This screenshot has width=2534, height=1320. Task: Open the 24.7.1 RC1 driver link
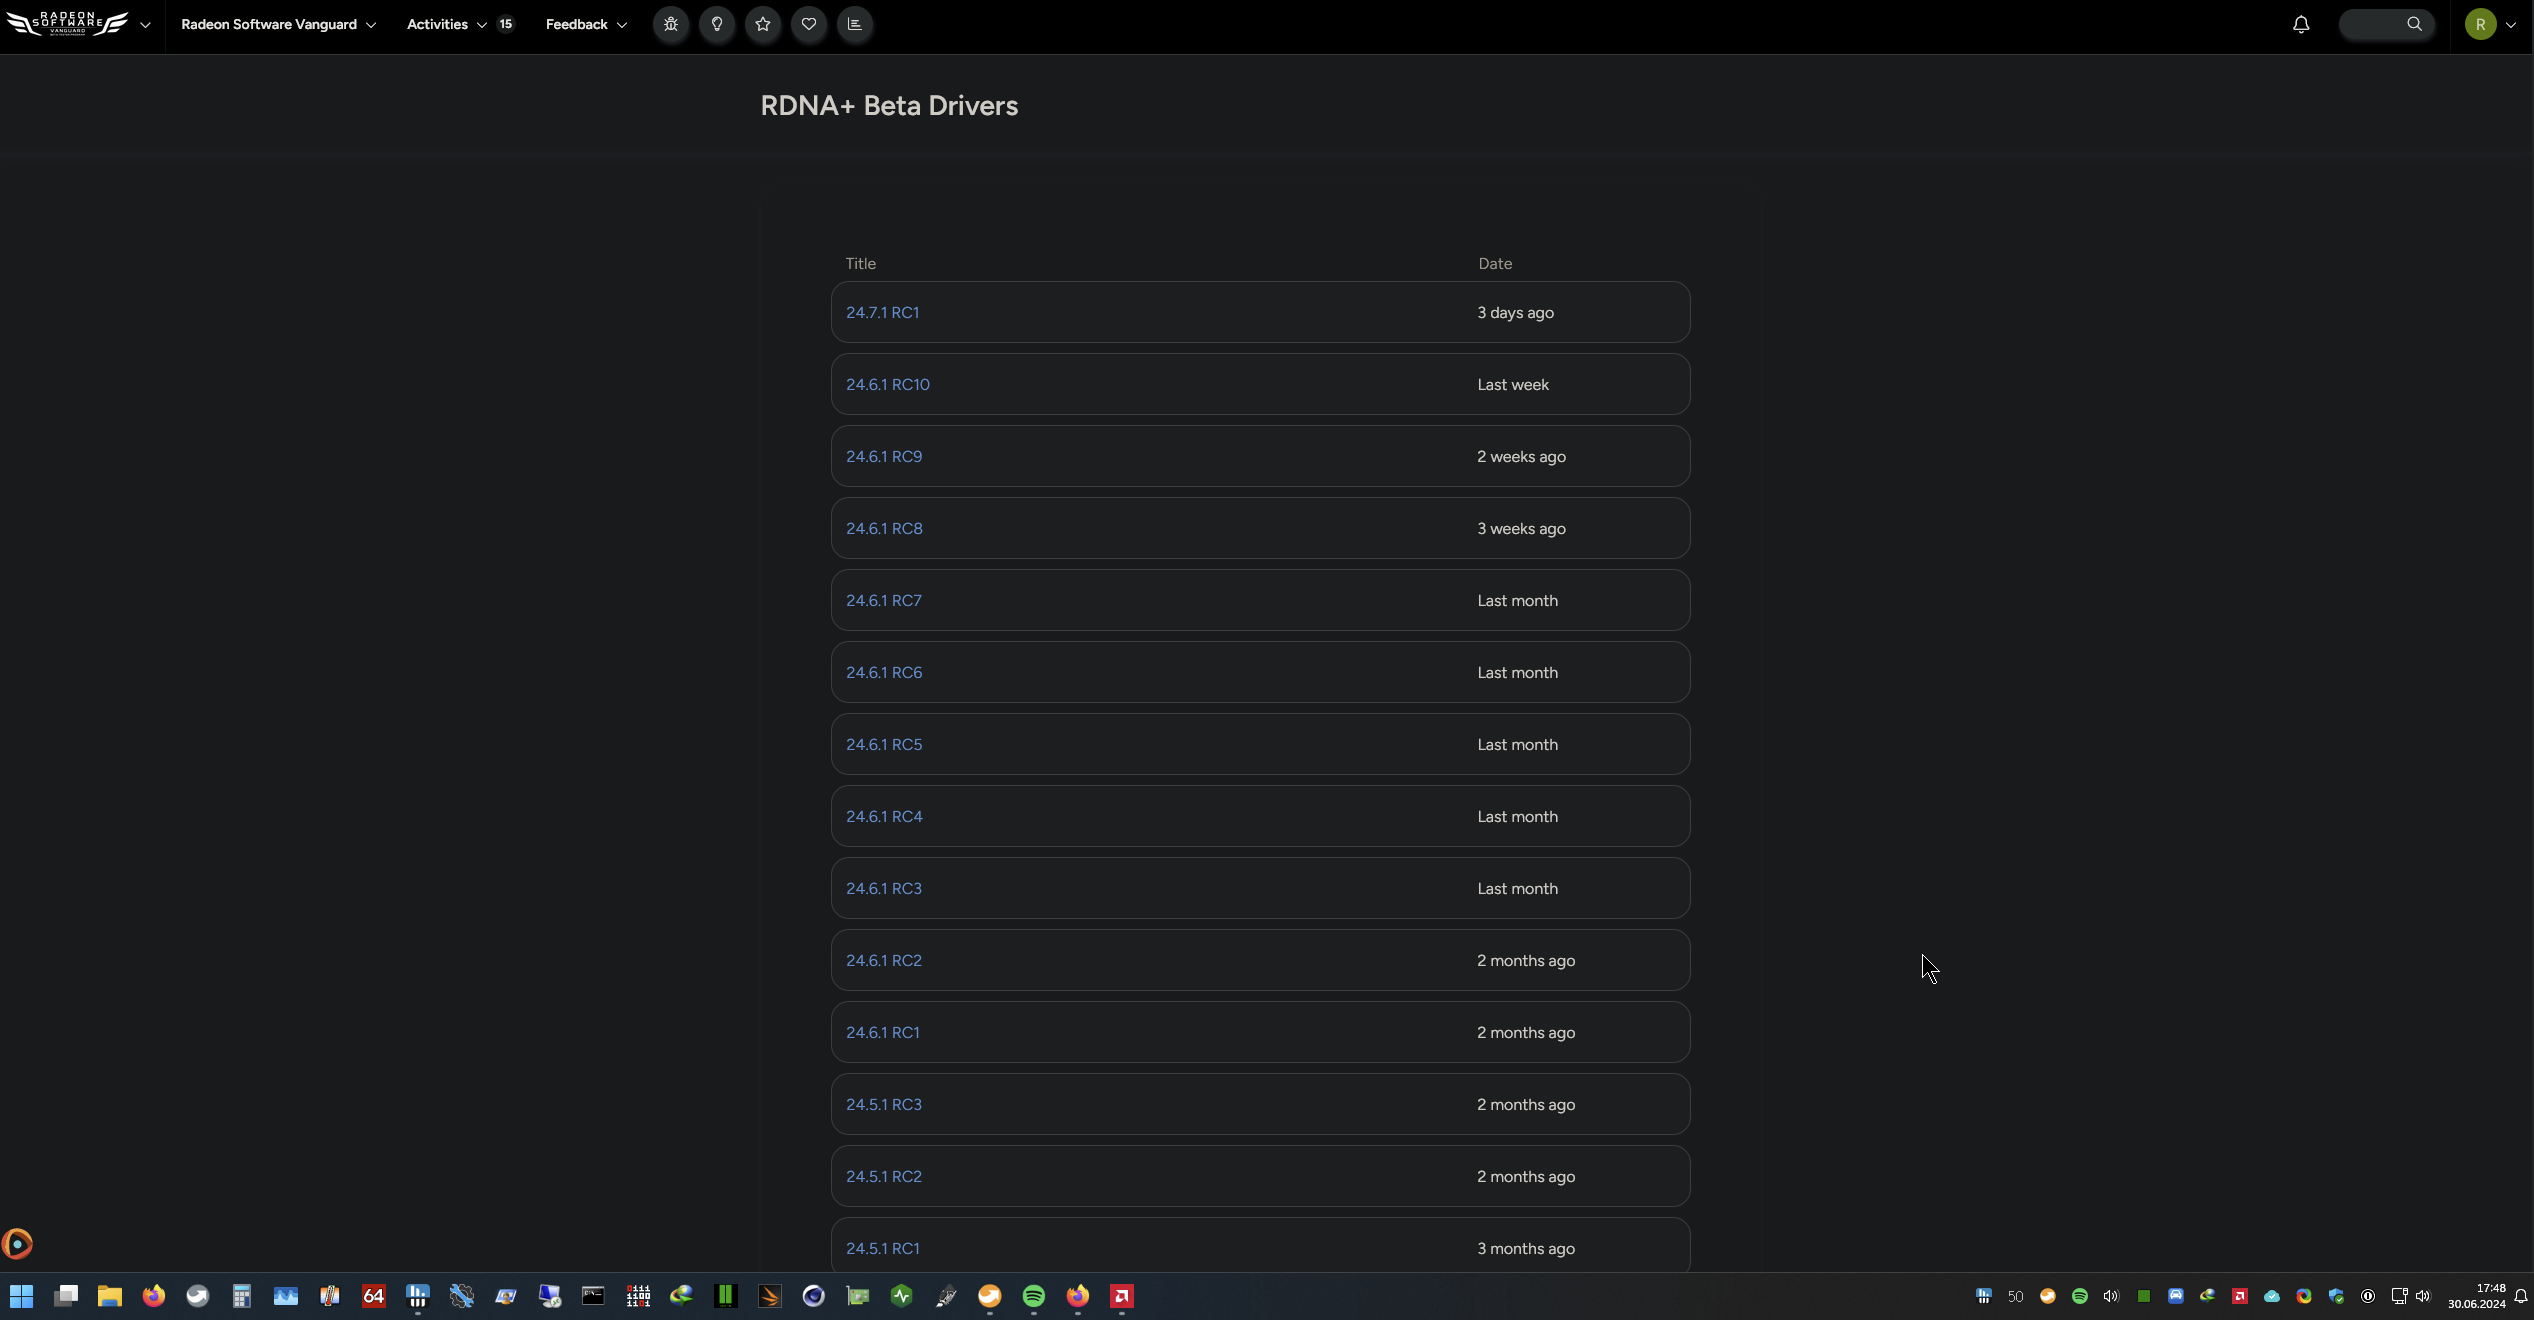pyautogui.click(x=882, y=313)
